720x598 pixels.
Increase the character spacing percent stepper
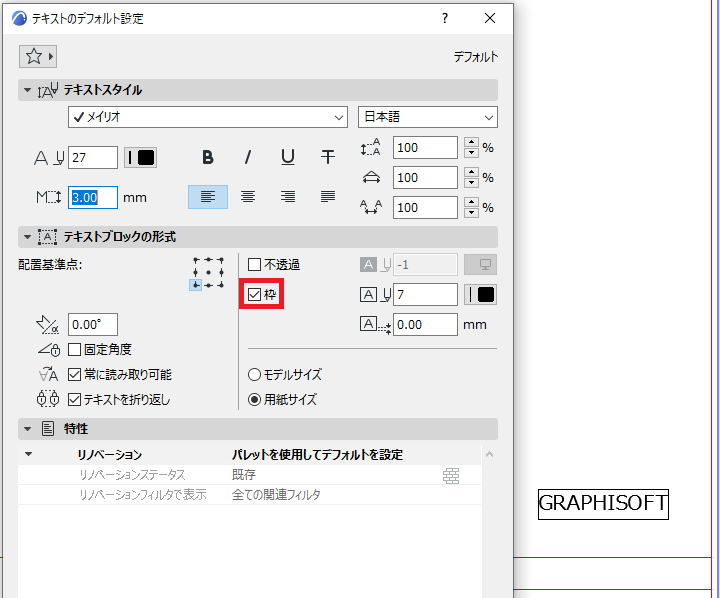471,203
